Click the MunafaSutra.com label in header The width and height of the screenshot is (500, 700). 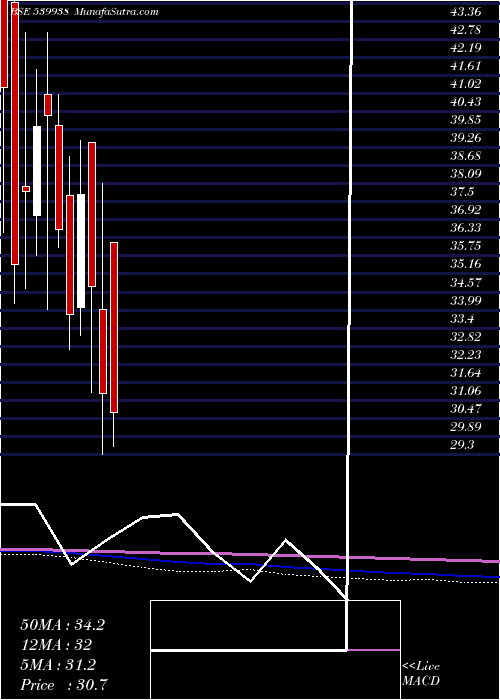tap(117, 12)
